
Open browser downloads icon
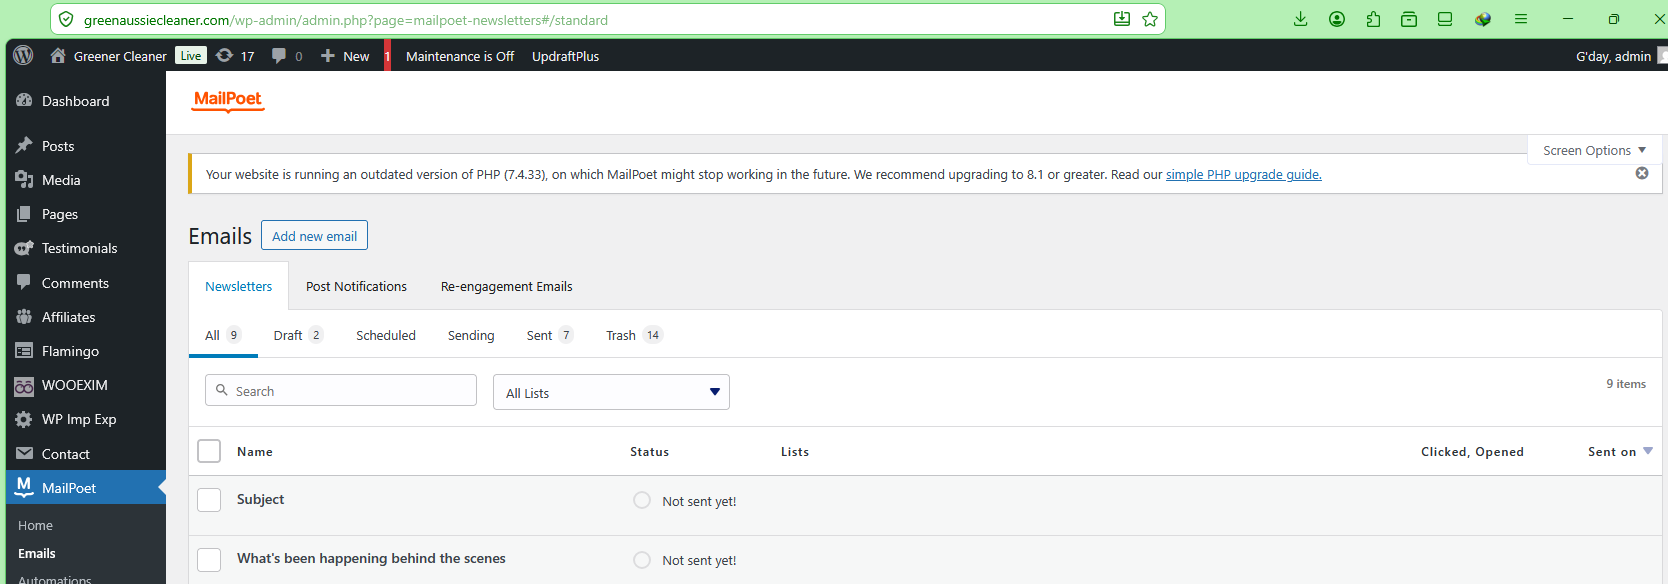coord(1300,19)
